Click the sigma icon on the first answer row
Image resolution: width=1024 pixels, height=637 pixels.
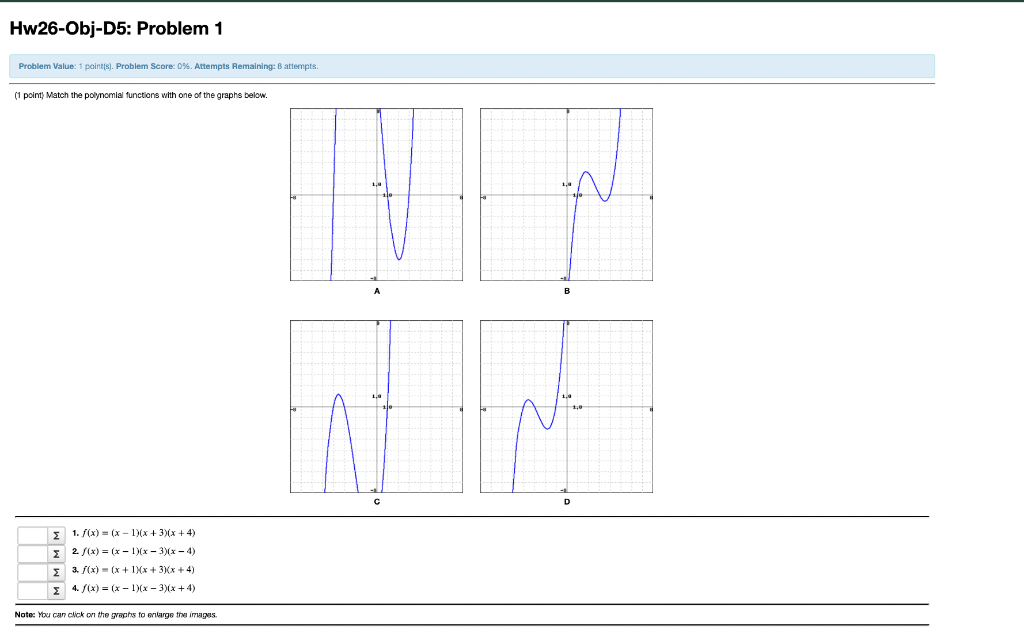[55, 534]
